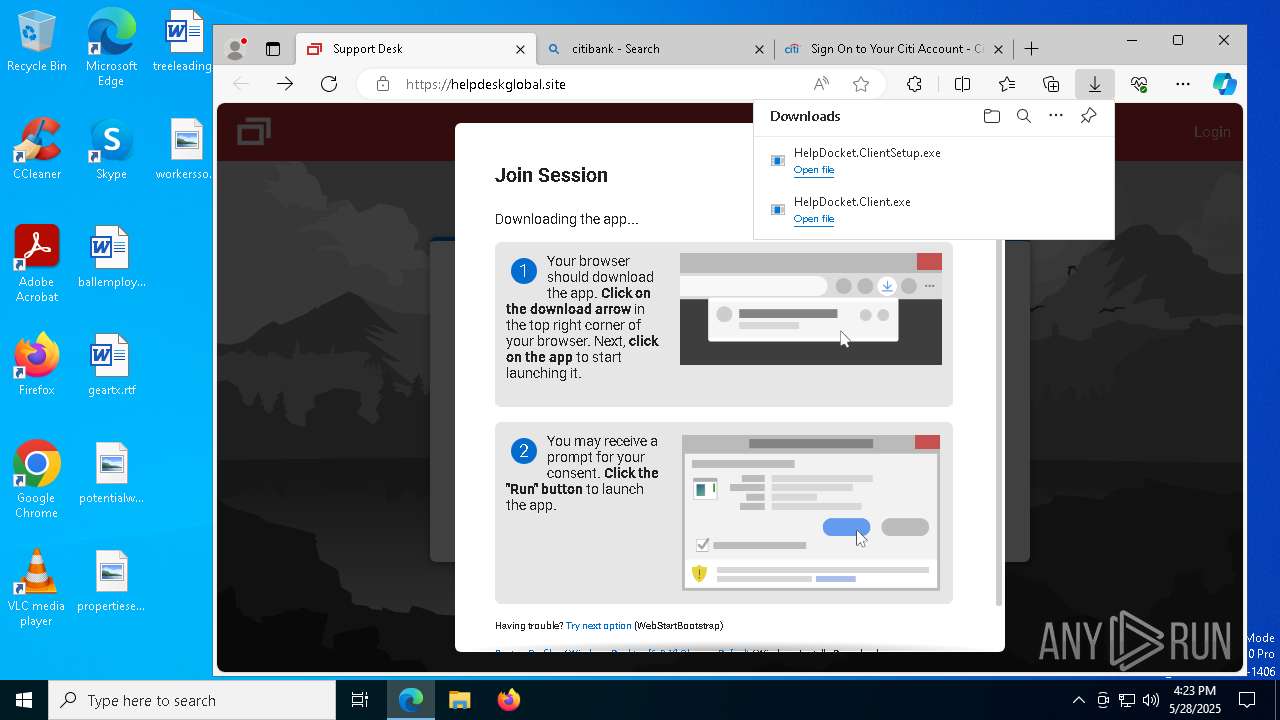View site information lock icon
The image size is (1280, 720).
pyautogui.click(x=382, y=84)
